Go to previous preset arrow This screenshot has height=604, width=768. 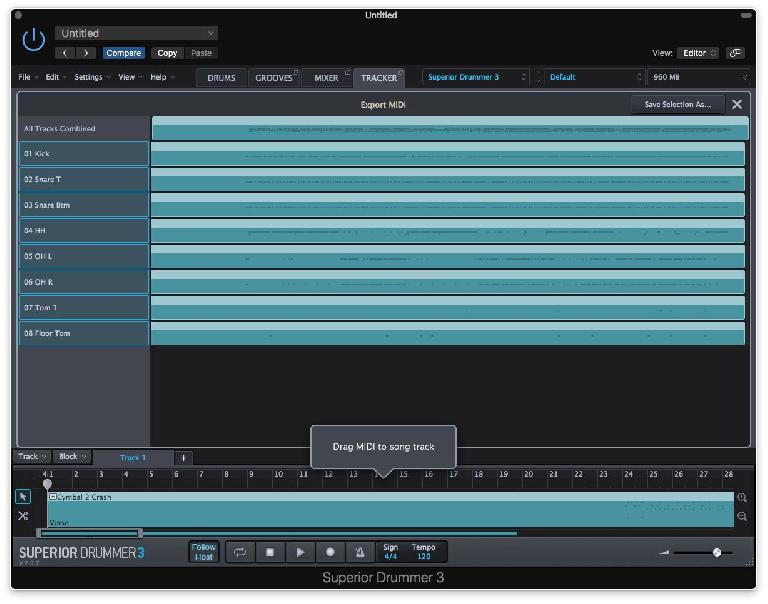pyautogui.click(x=65, y=53)
